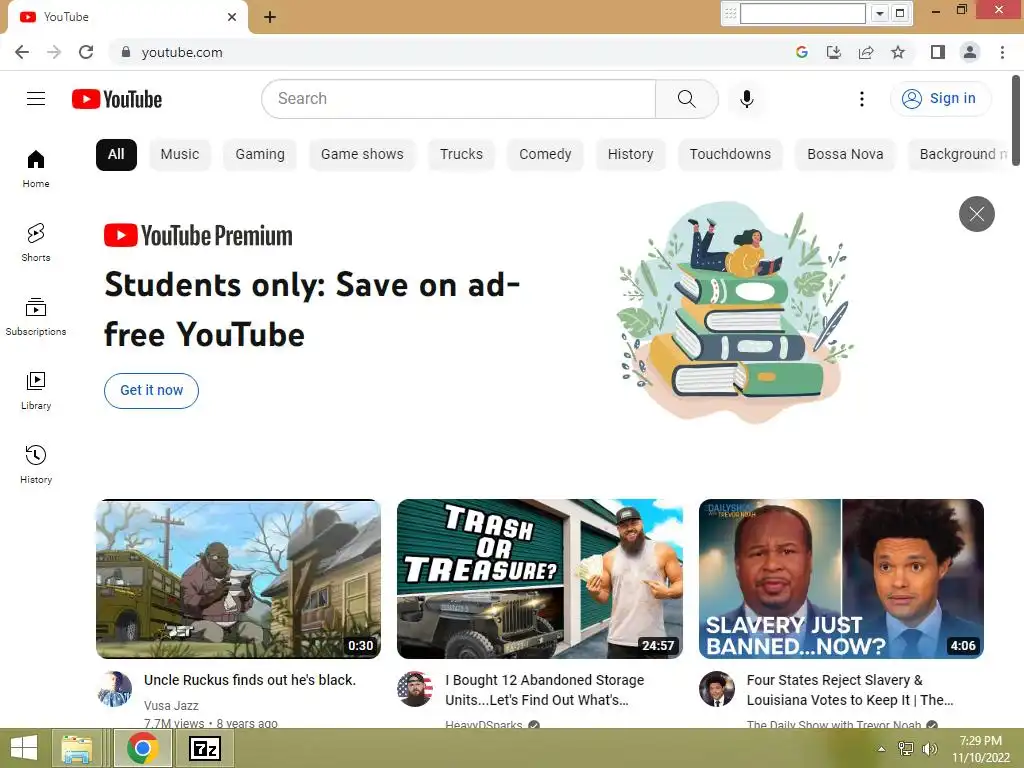Select the Gaming filter chip

coord(260,155)
